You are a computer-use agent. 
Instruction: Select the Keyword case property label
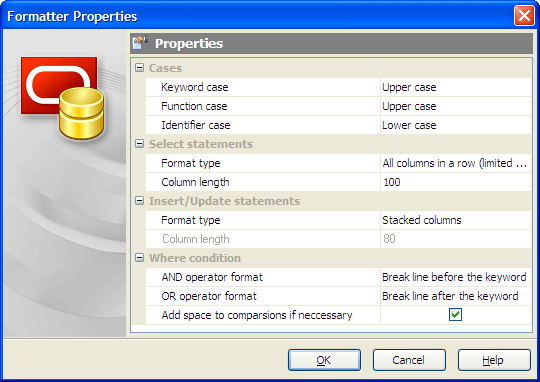[x=195, y=87]
